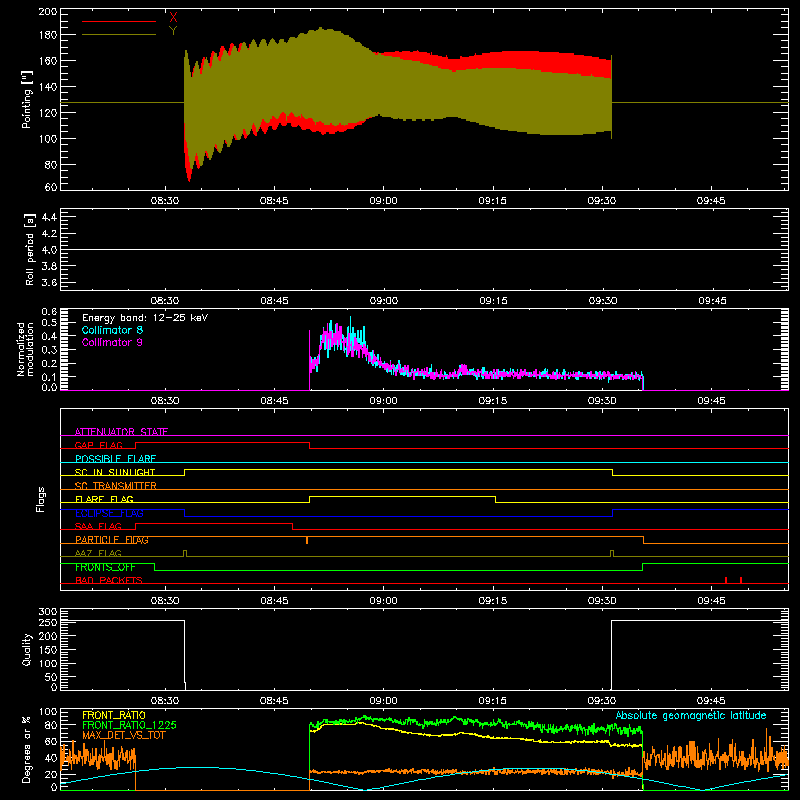Click the 4.0 tick label on Roll period axis
Image resolution: width=800 pixels, height=800 pixels.
click(x=49, y=250)
